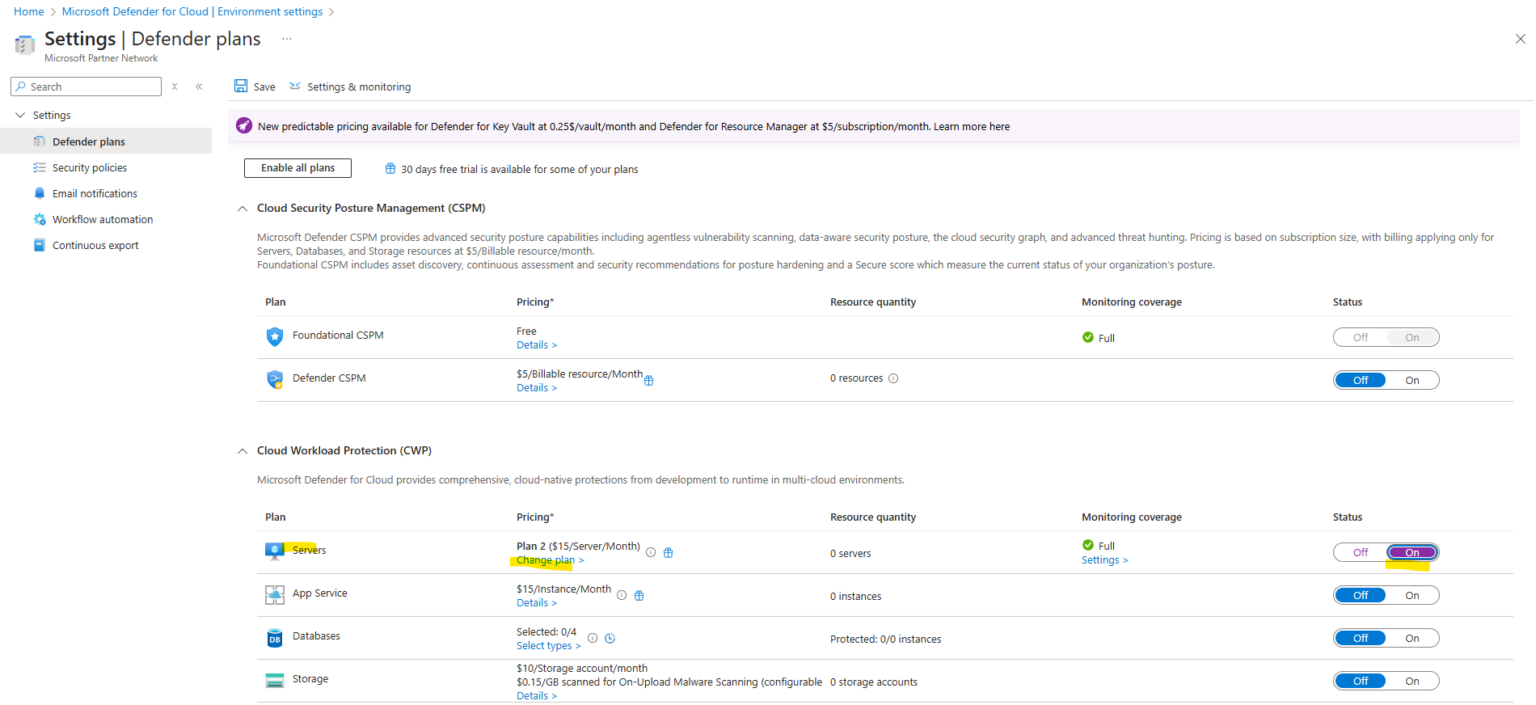Viewport: 1536px width, 705px height.
Task: Open Details link under Foundational CSPM
Action: point(537,345)
